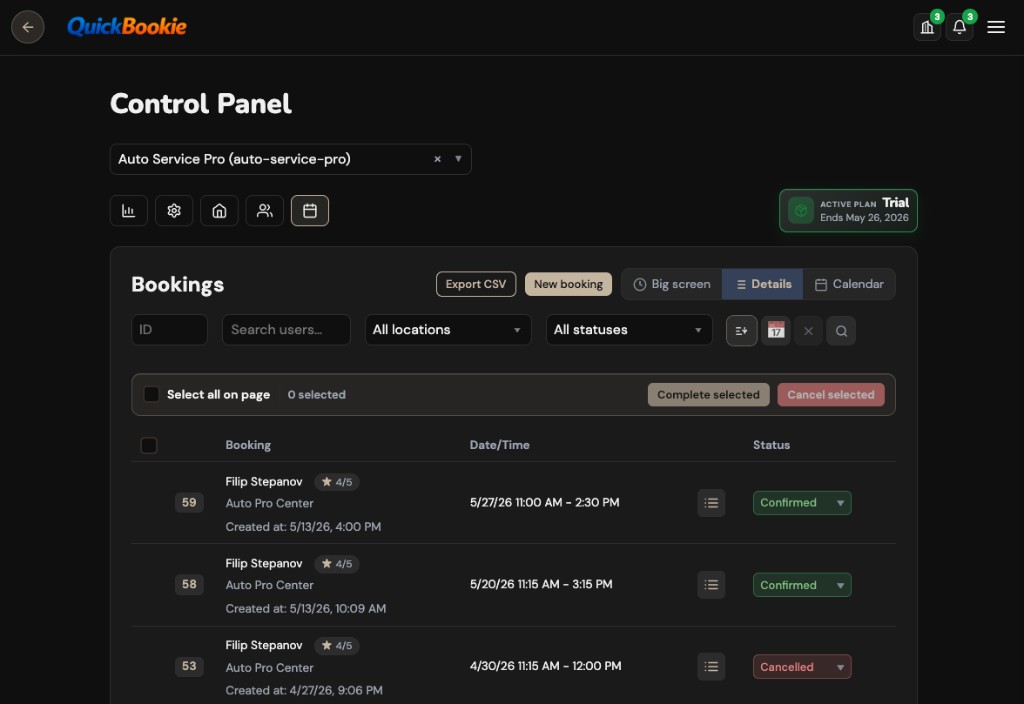
Task: Open the hamburger main menu
Action: coord(996,27)
